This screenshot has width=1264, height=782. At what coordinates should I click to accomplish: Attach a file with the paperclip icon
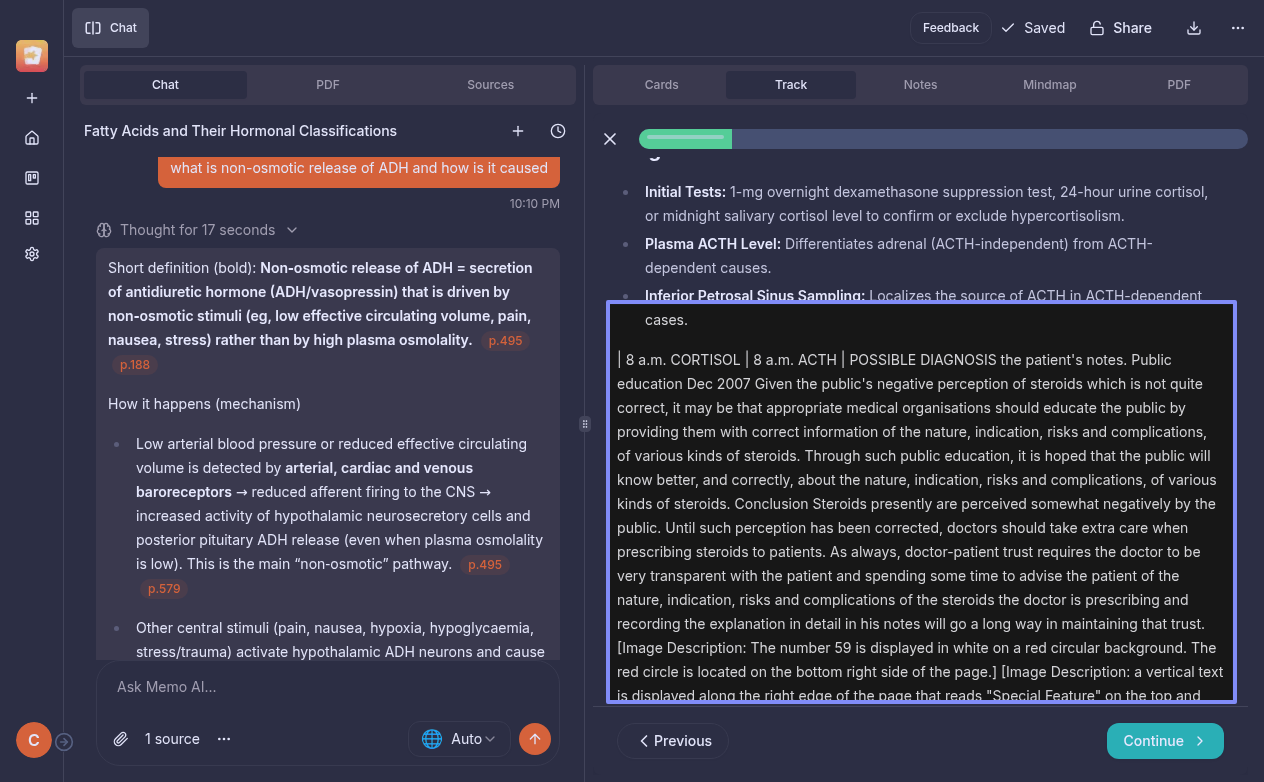tap(121, 739)
